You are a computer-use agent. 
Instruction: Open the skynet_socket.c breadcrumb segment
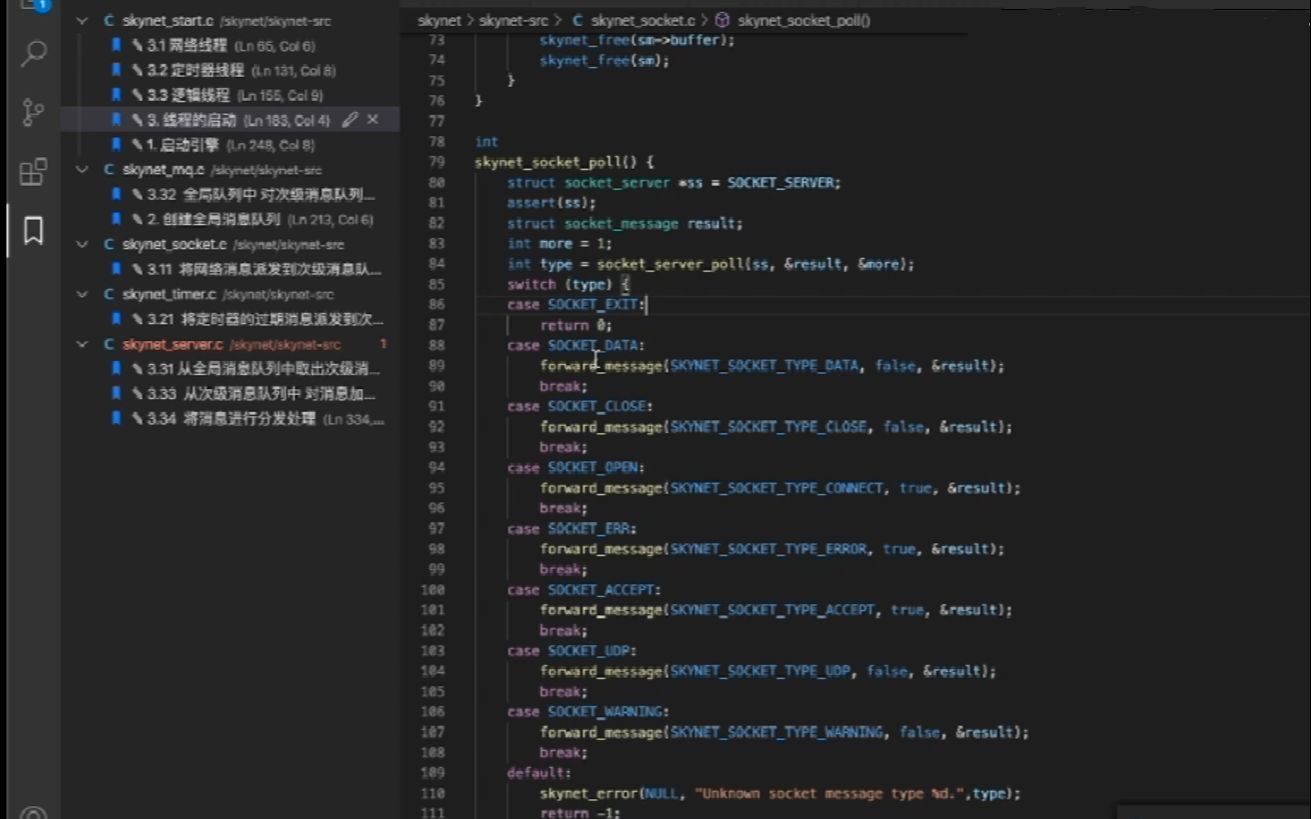point(641,20)
